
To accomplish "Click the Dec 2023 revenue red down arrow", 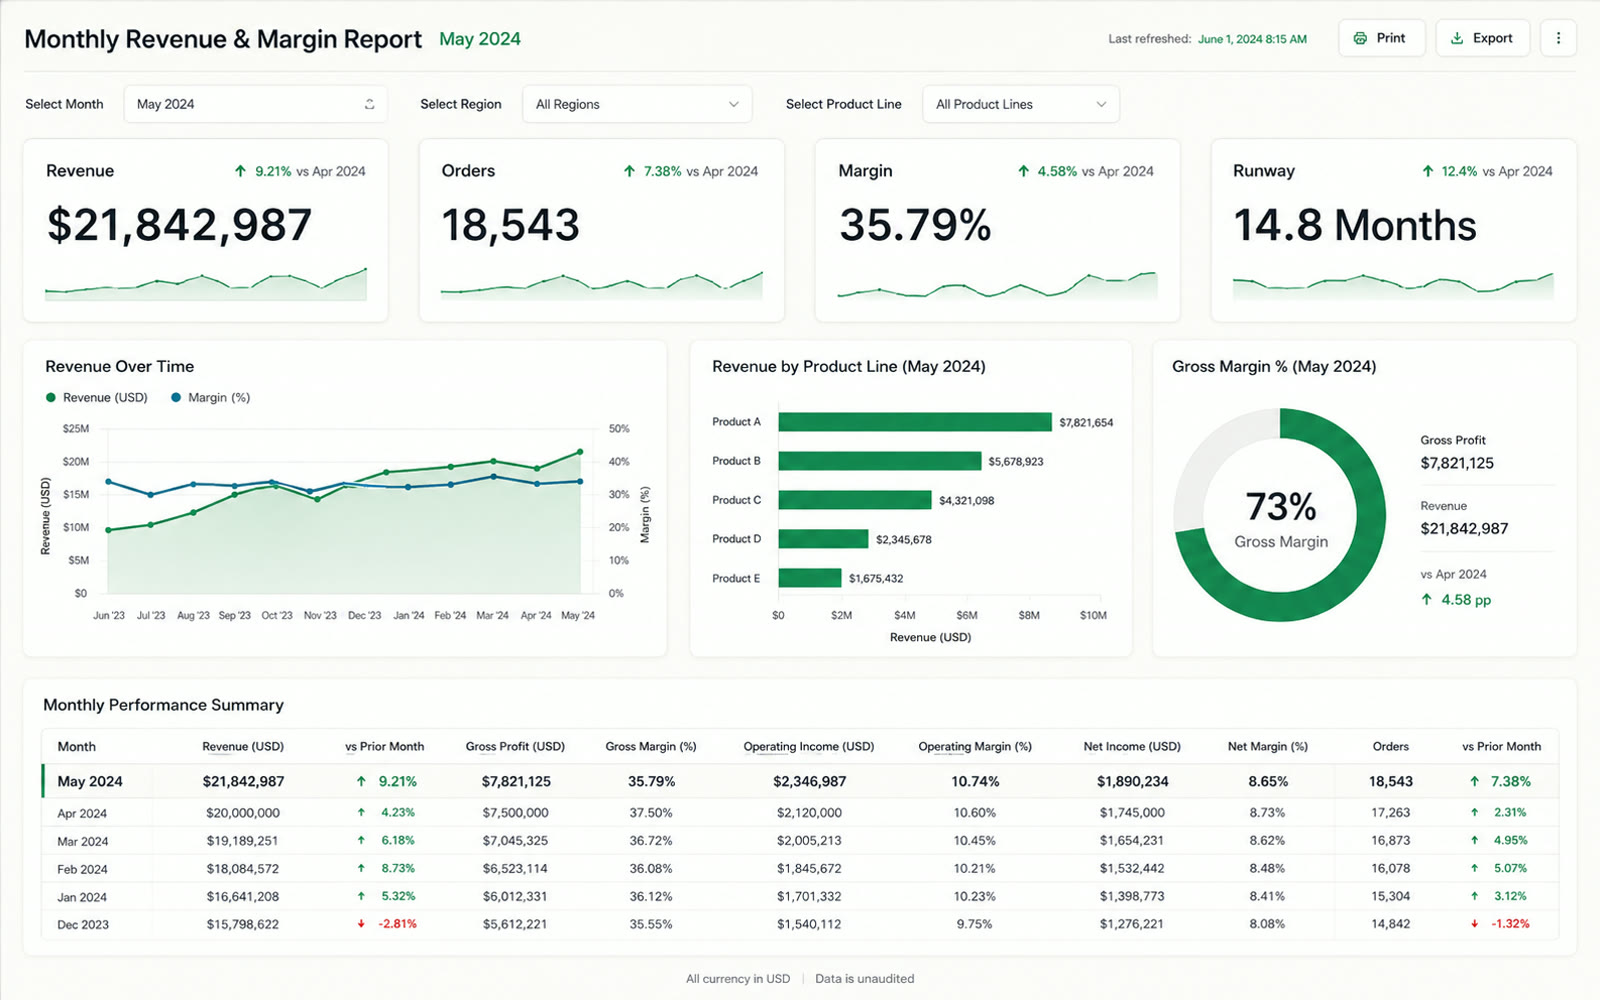I will pyautogui.click(x=361, y=924).
